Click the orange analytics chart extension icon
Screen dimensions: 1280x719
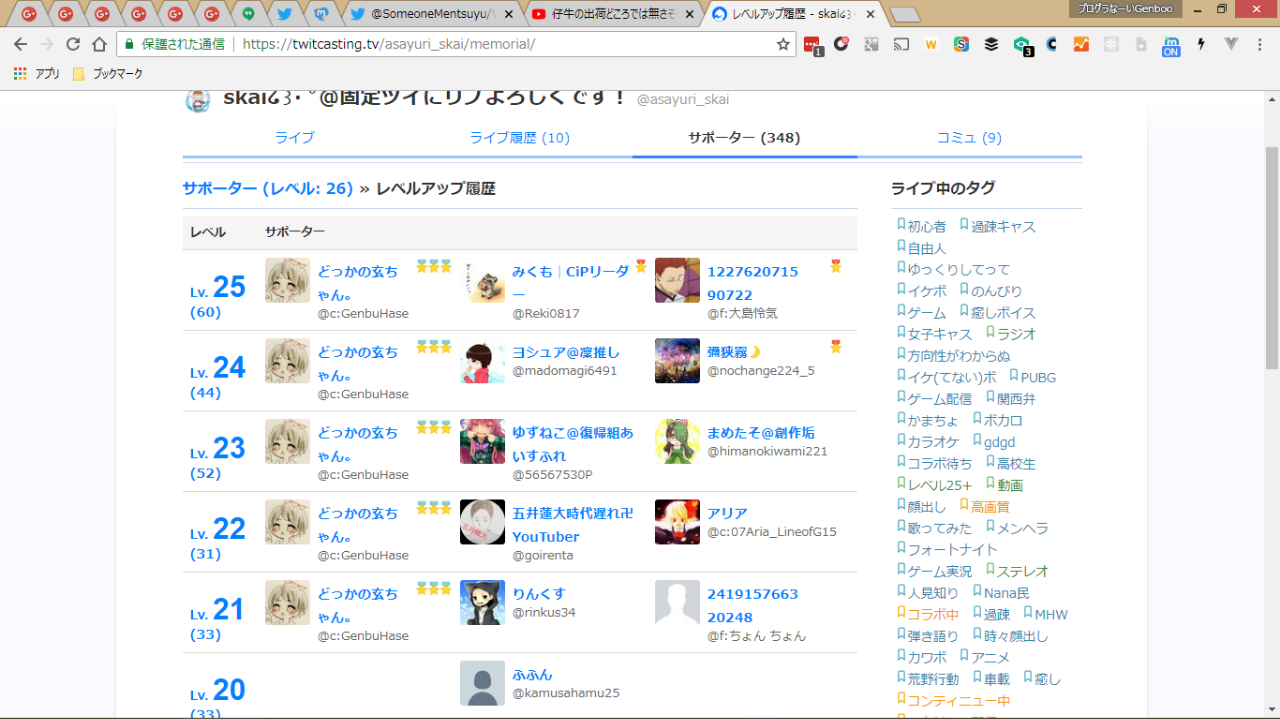[1081, 44]
